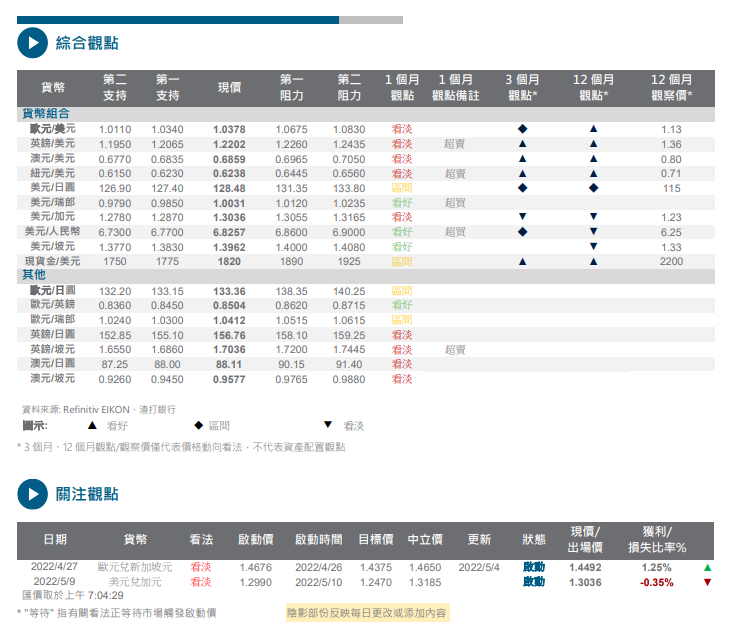
Task: Click the 1 個月 觀點備註 column header
Action: (x=455, y=87)
